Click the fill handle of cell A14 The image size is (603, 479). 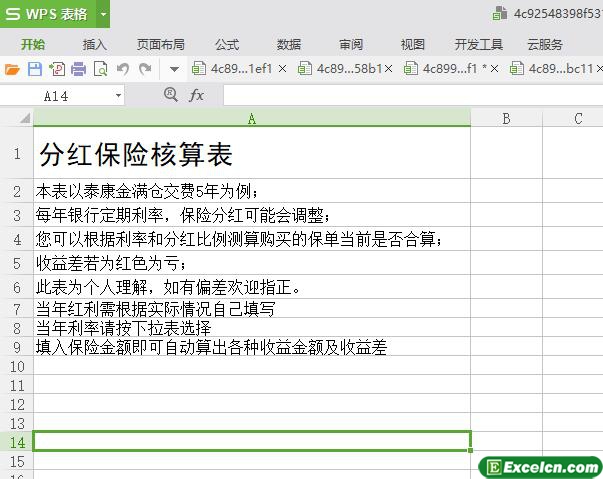(470, 450)
